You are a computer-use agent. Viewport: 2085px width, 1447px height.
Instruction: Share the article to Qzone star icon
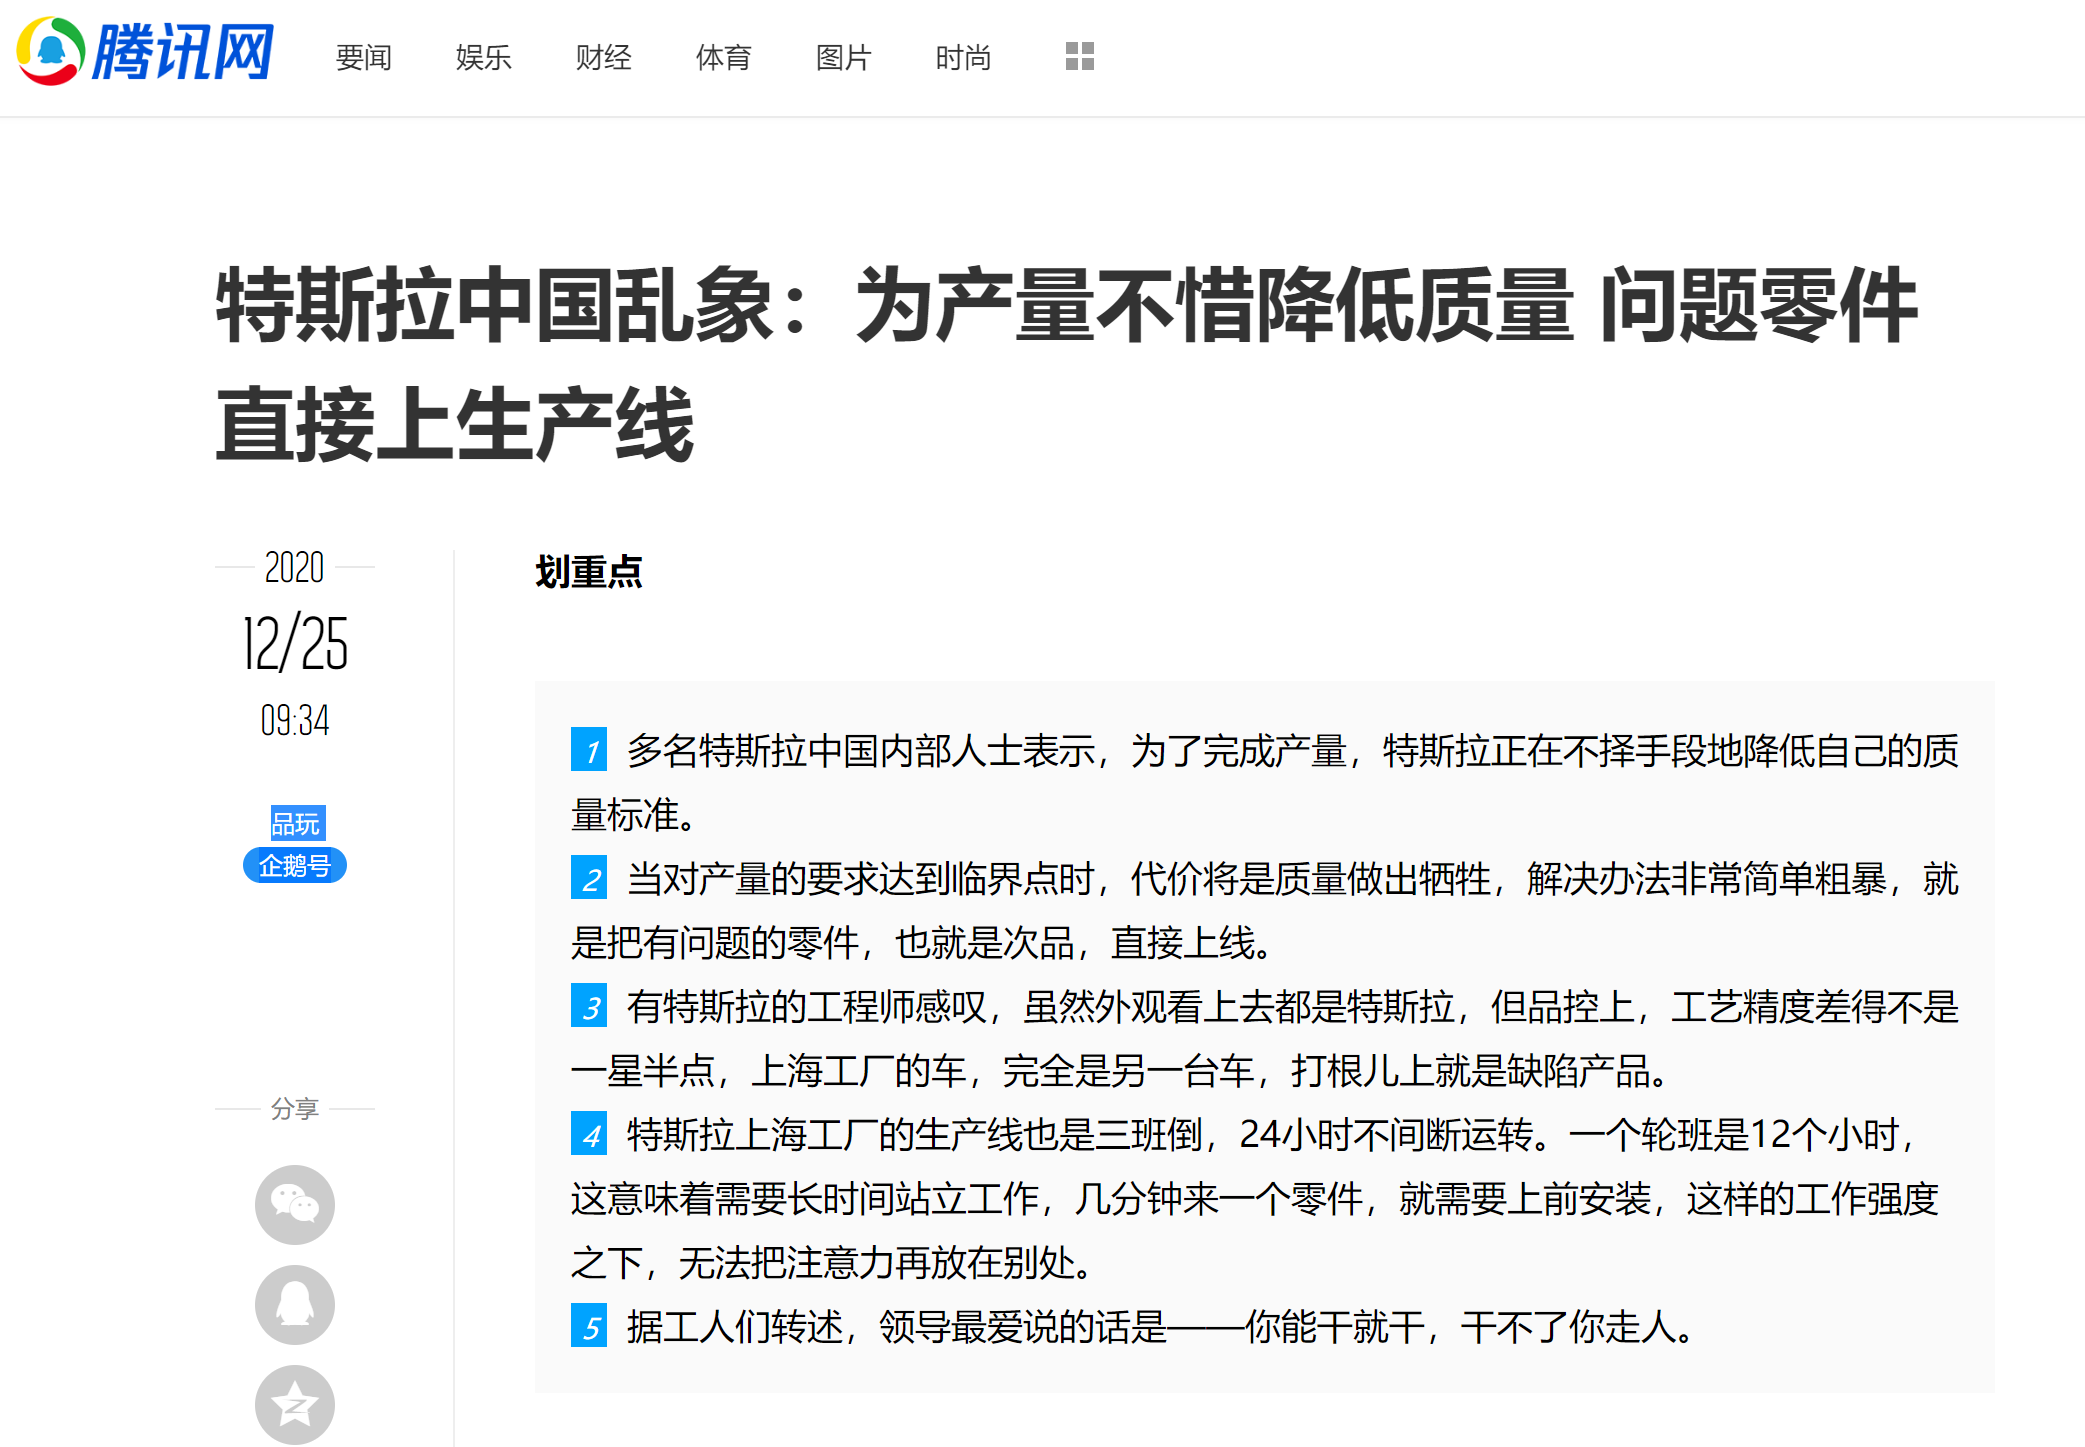[295, 1404]
